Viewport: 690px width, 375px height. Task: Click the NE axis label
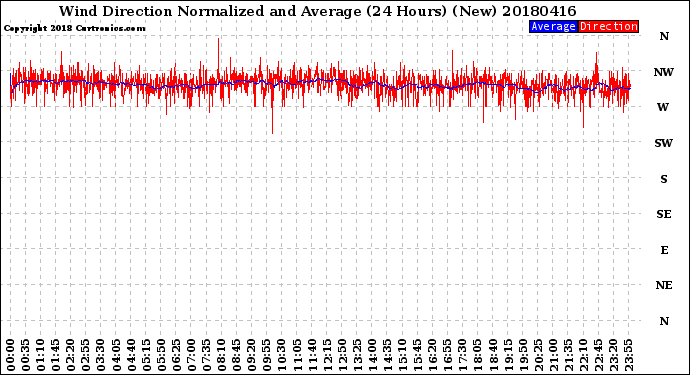coord(664,285)
